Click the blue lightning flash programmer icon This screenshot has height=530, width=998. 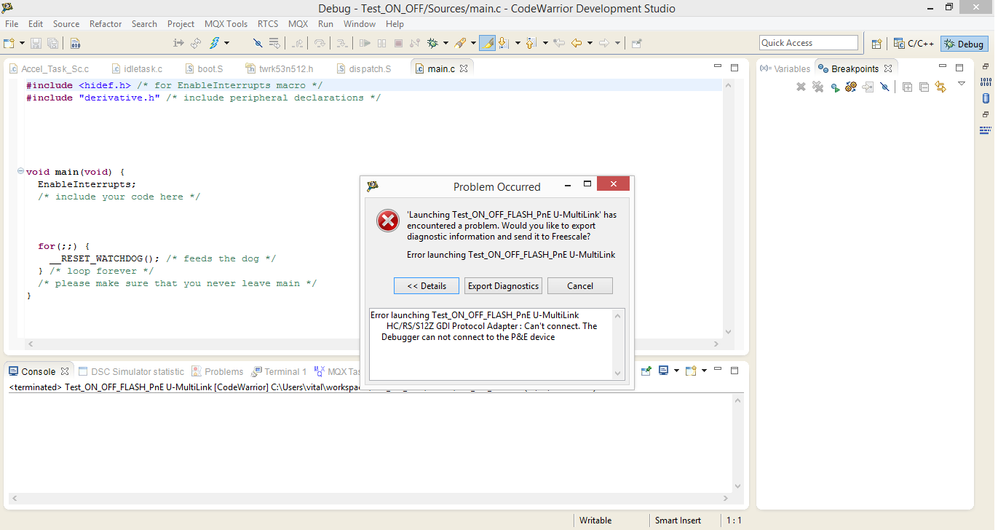(x=214, y=43)
